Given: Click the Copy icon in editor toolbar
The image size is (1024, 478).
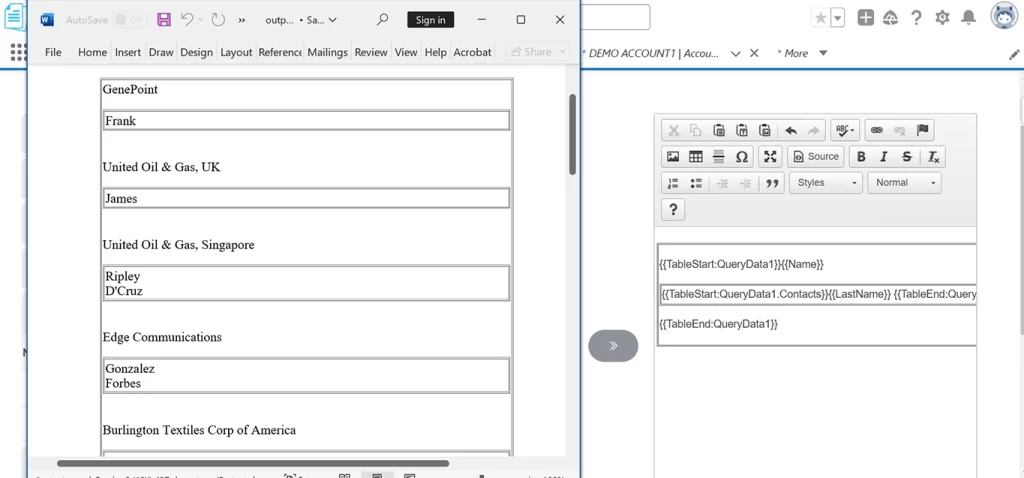Looking at the screenshot, I should pos(696,130).
